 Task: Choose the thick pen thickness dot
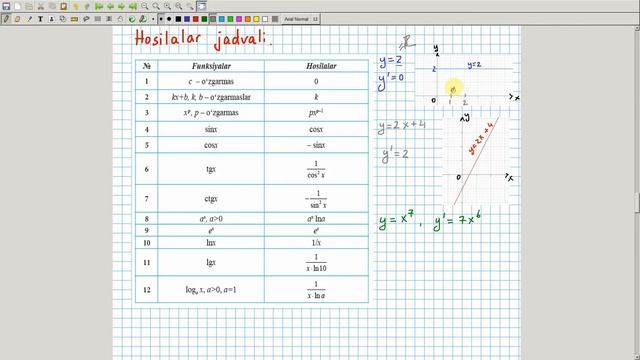(x=169, y=19)
